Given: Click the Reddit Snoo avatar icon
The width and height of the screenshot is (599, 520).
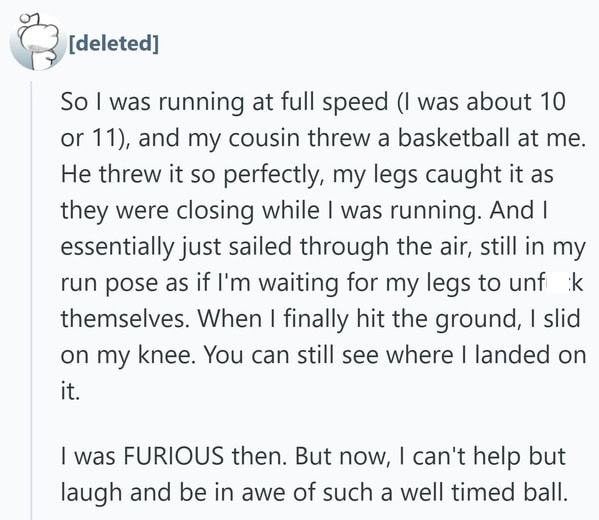Looking at the screenshot, I should (x=38, y=42).
